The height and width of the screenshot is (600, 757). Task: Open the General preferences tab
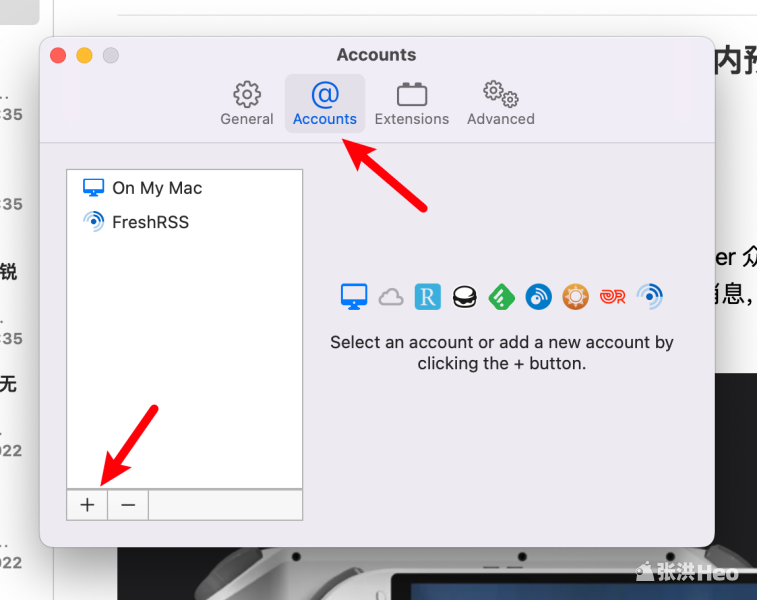(x=247, y=103)
